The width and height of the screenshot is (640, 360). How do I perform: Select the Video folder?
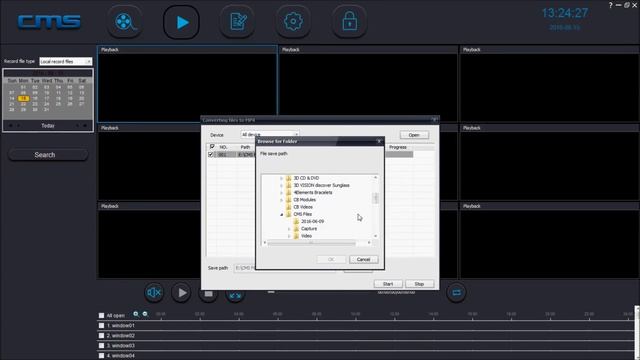click(306, 236)
